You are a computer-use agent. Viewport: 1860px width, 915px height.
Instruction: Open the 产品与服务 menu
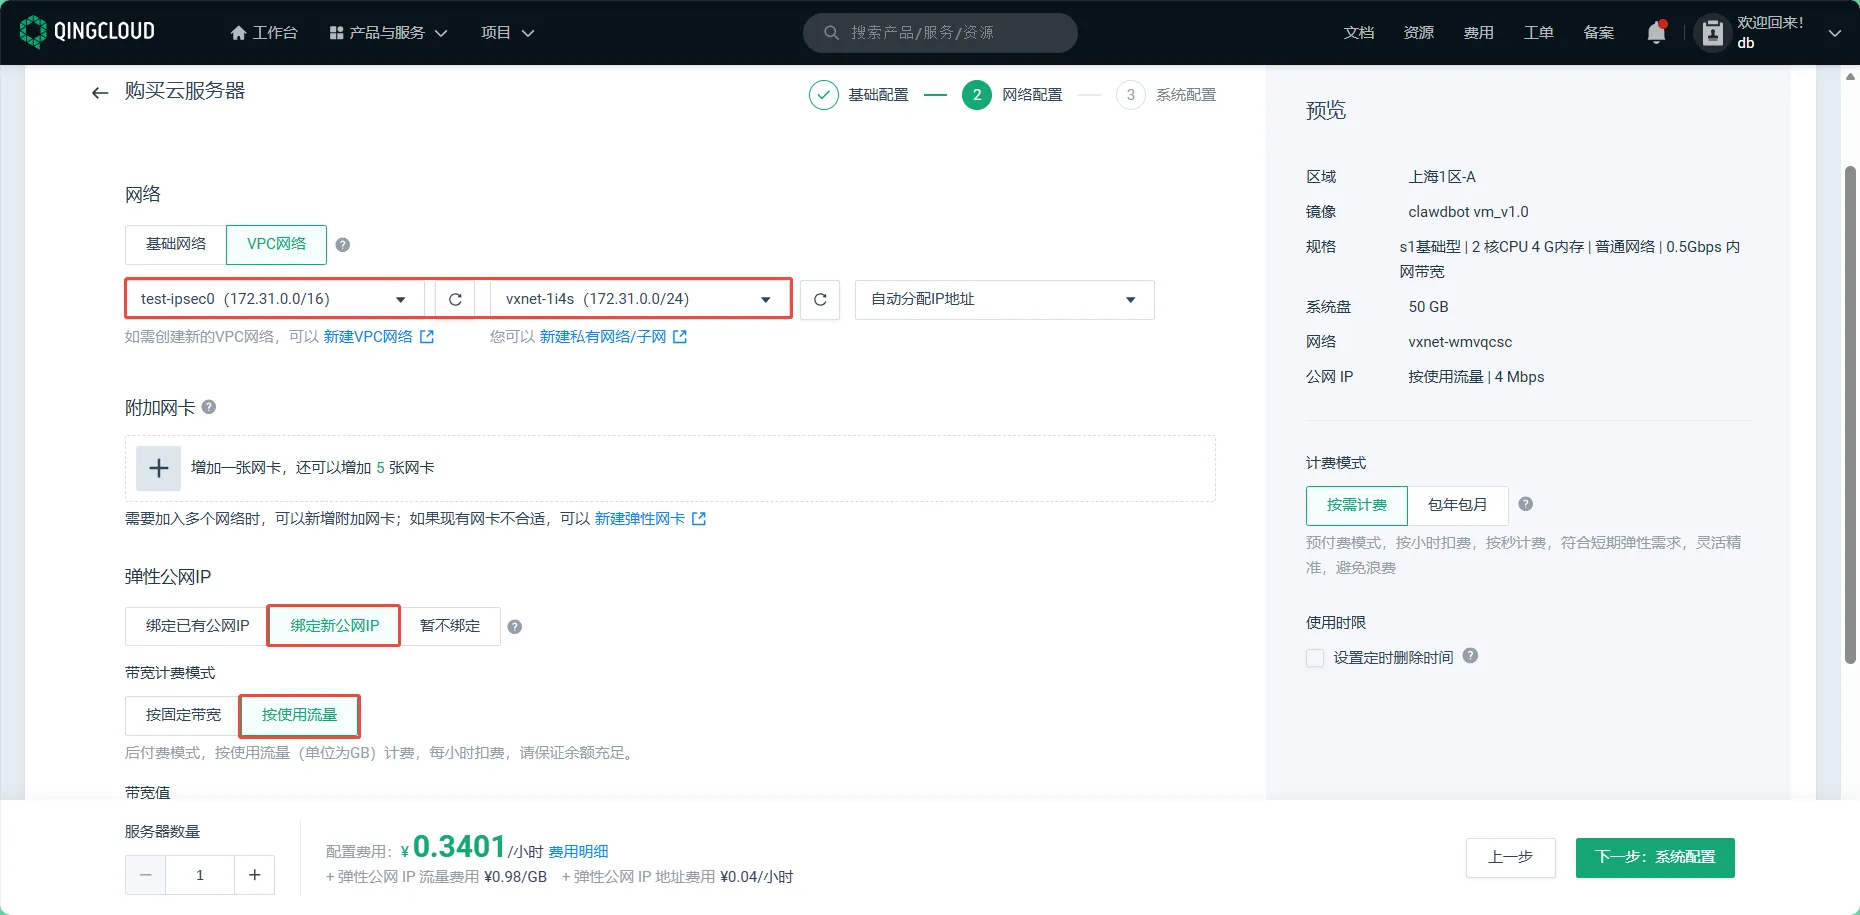pyautogui.click(x=387, y=33)
